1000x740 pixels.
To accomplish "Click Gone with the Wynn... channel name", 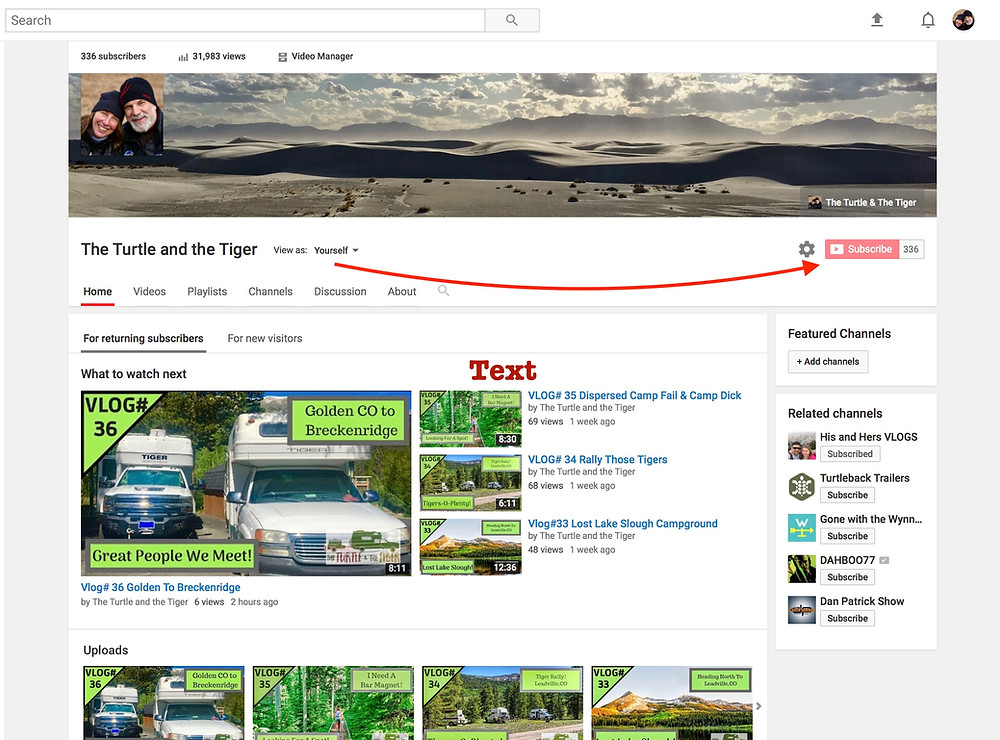I will pyautogui.click(x=871, y=519).
